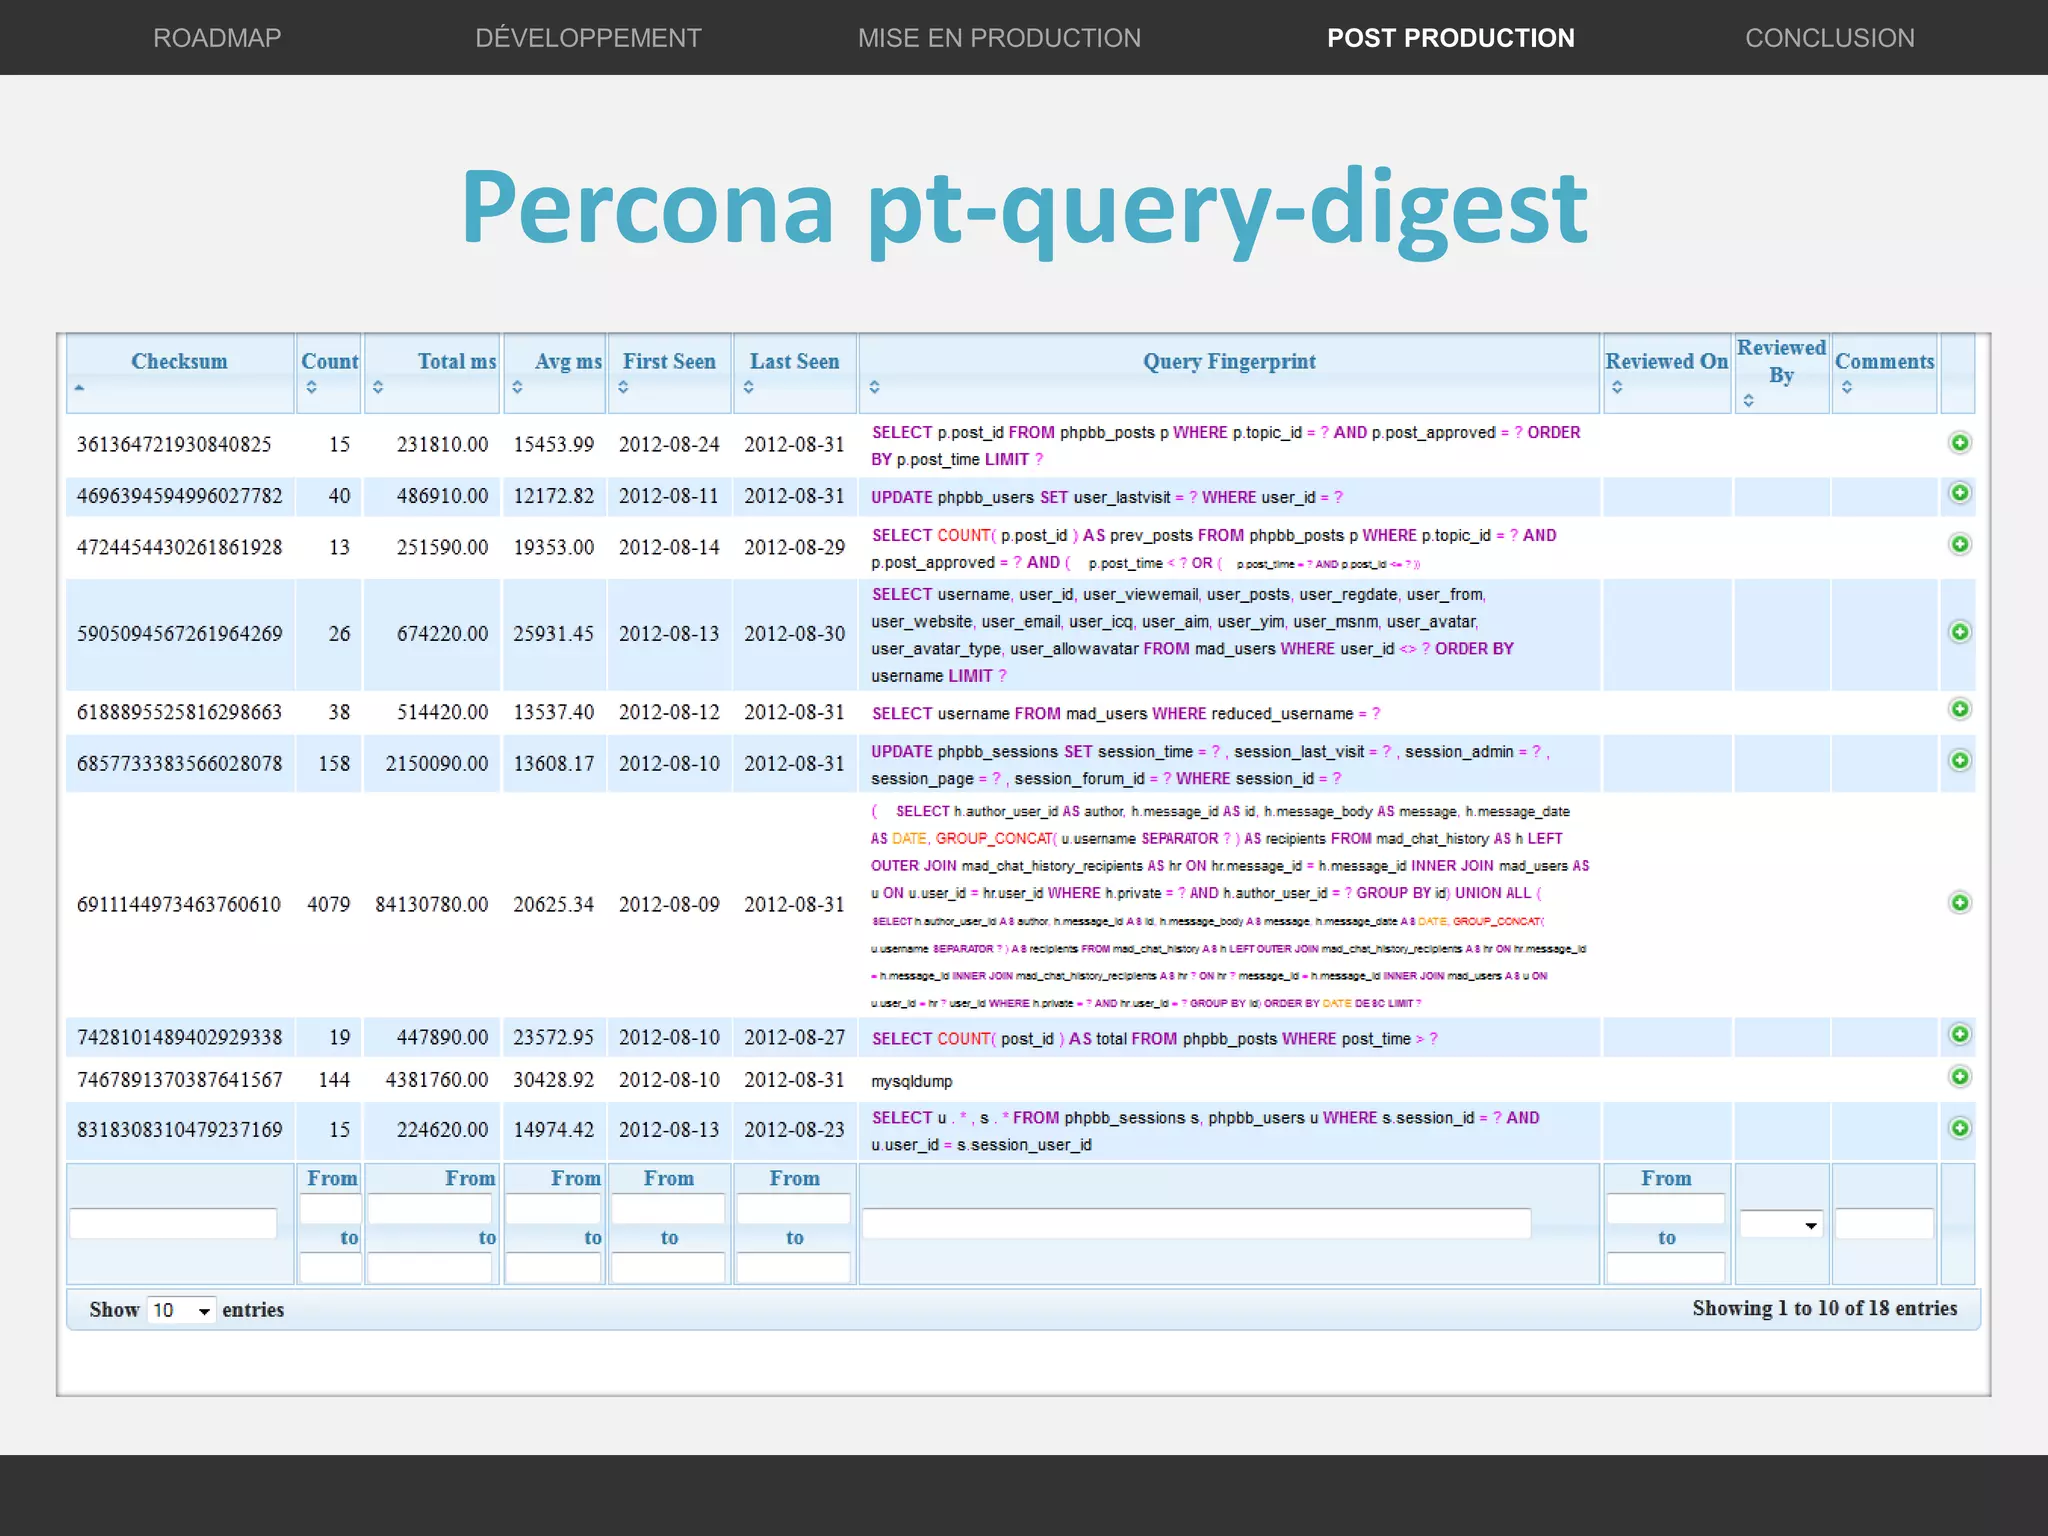Image resolution: width=2048 pixels, height=1536 pixels.
Task: Switch to MISE EN PRODUCTION section
Action: click(999, 38)
